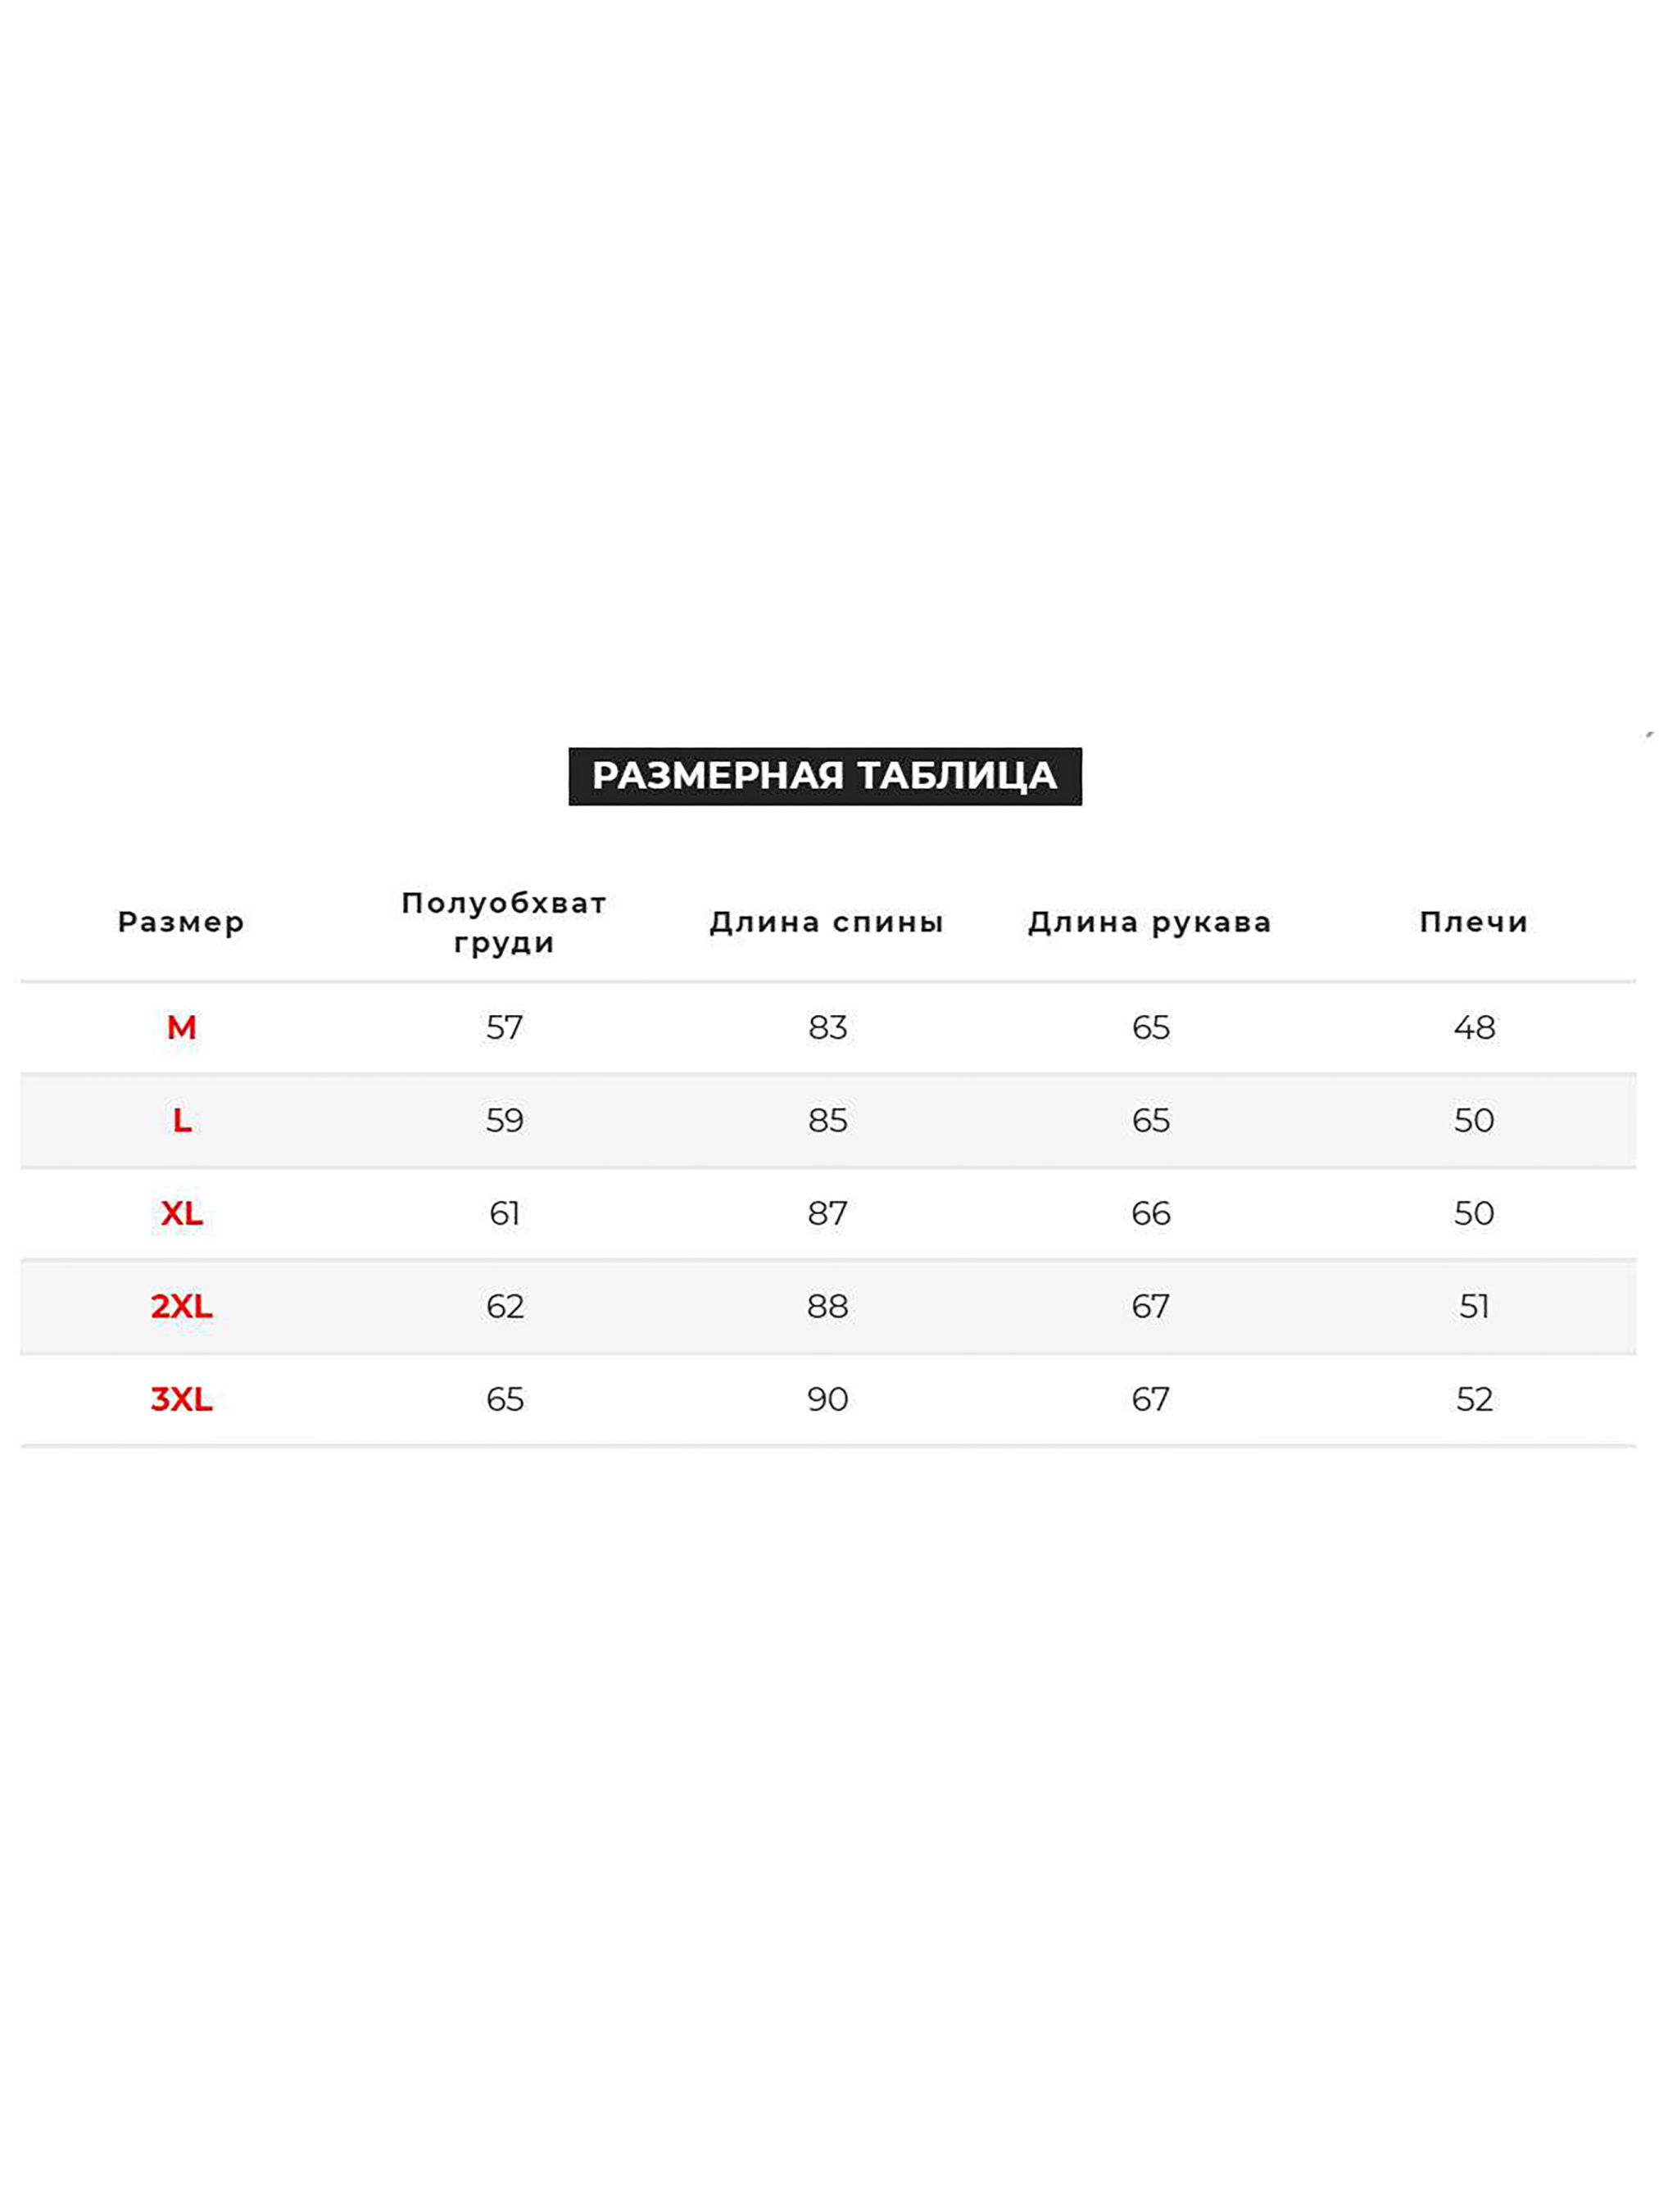1659x2212 pixels.
Task: Select the red L size label
Action: pos(181,1120)
